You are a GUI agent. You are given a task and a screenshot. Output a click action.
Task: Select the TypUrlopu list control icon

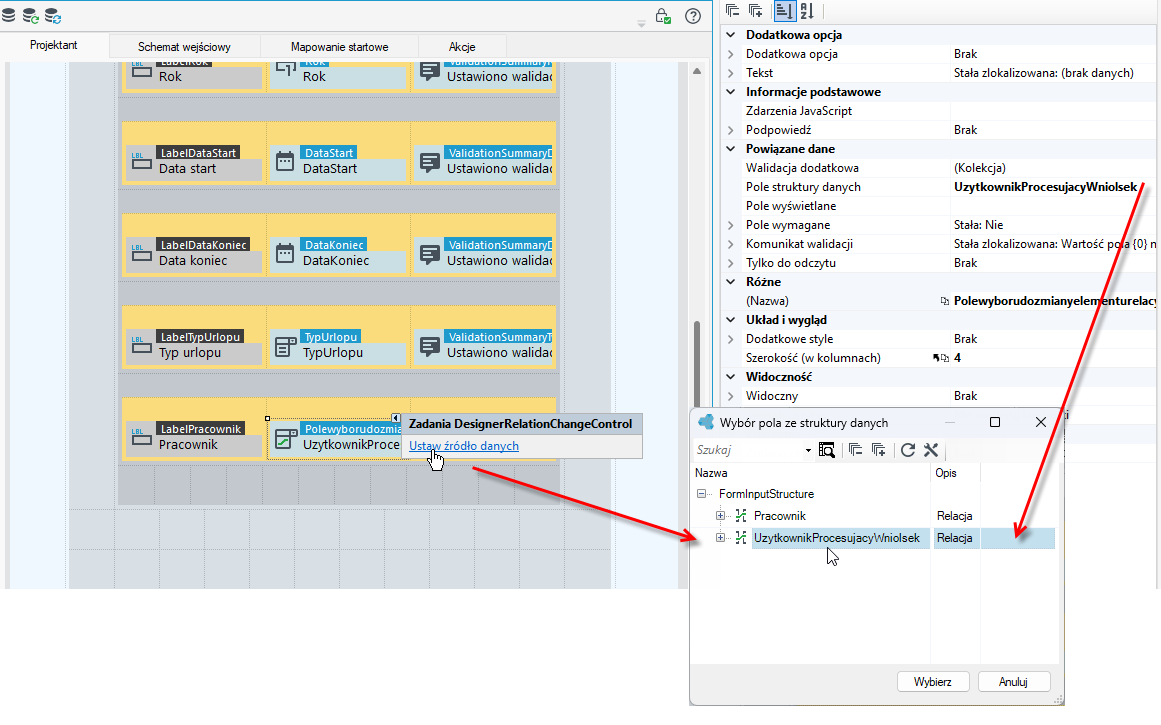pos(285,346)
